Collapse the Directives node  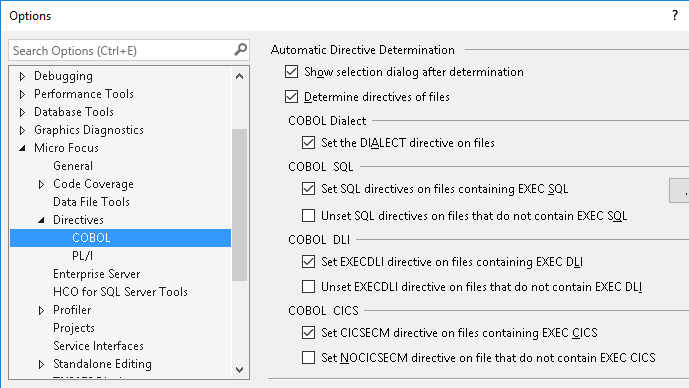click(x=41, y=220)
